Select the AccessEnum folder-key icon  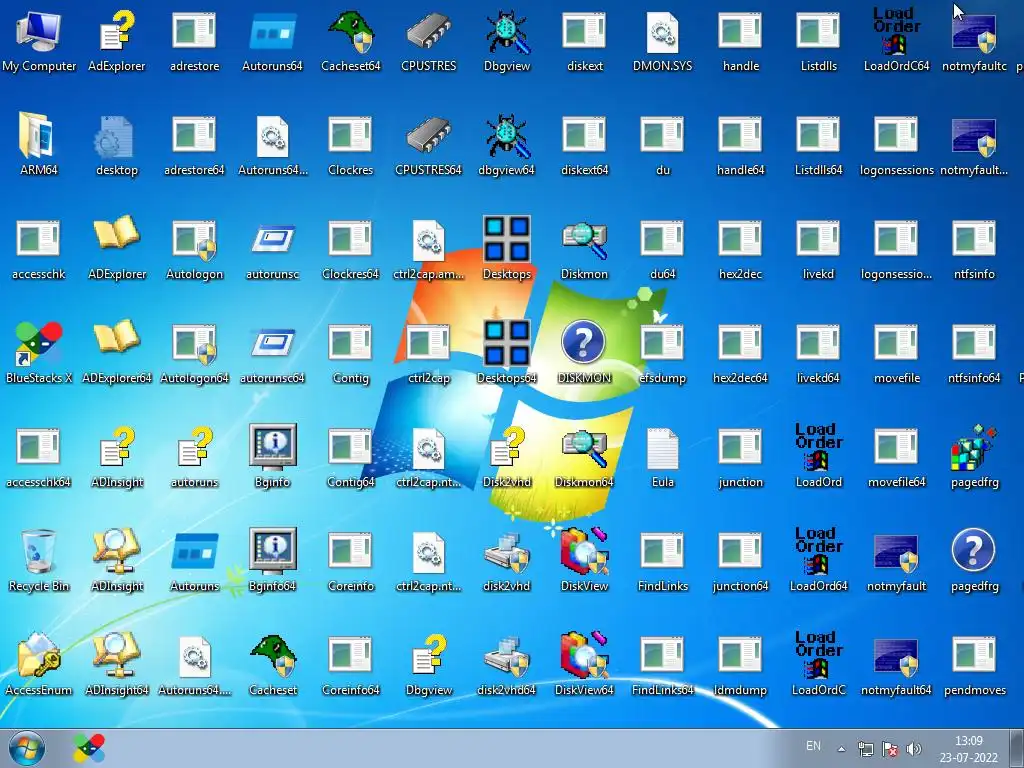click(39, 664)
